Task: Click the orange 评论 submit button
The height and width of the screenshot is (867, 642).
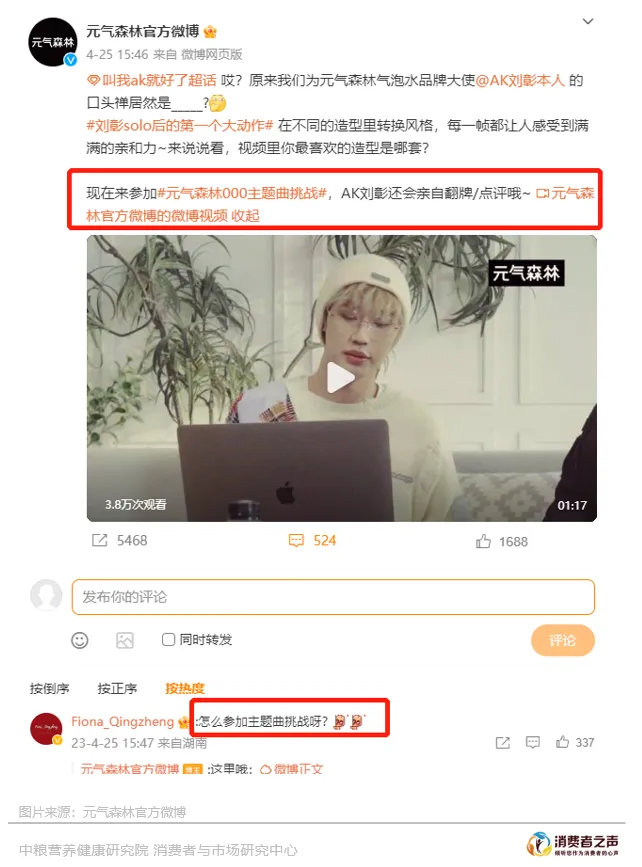Action: pyautogui.click(x=562, y=640)
